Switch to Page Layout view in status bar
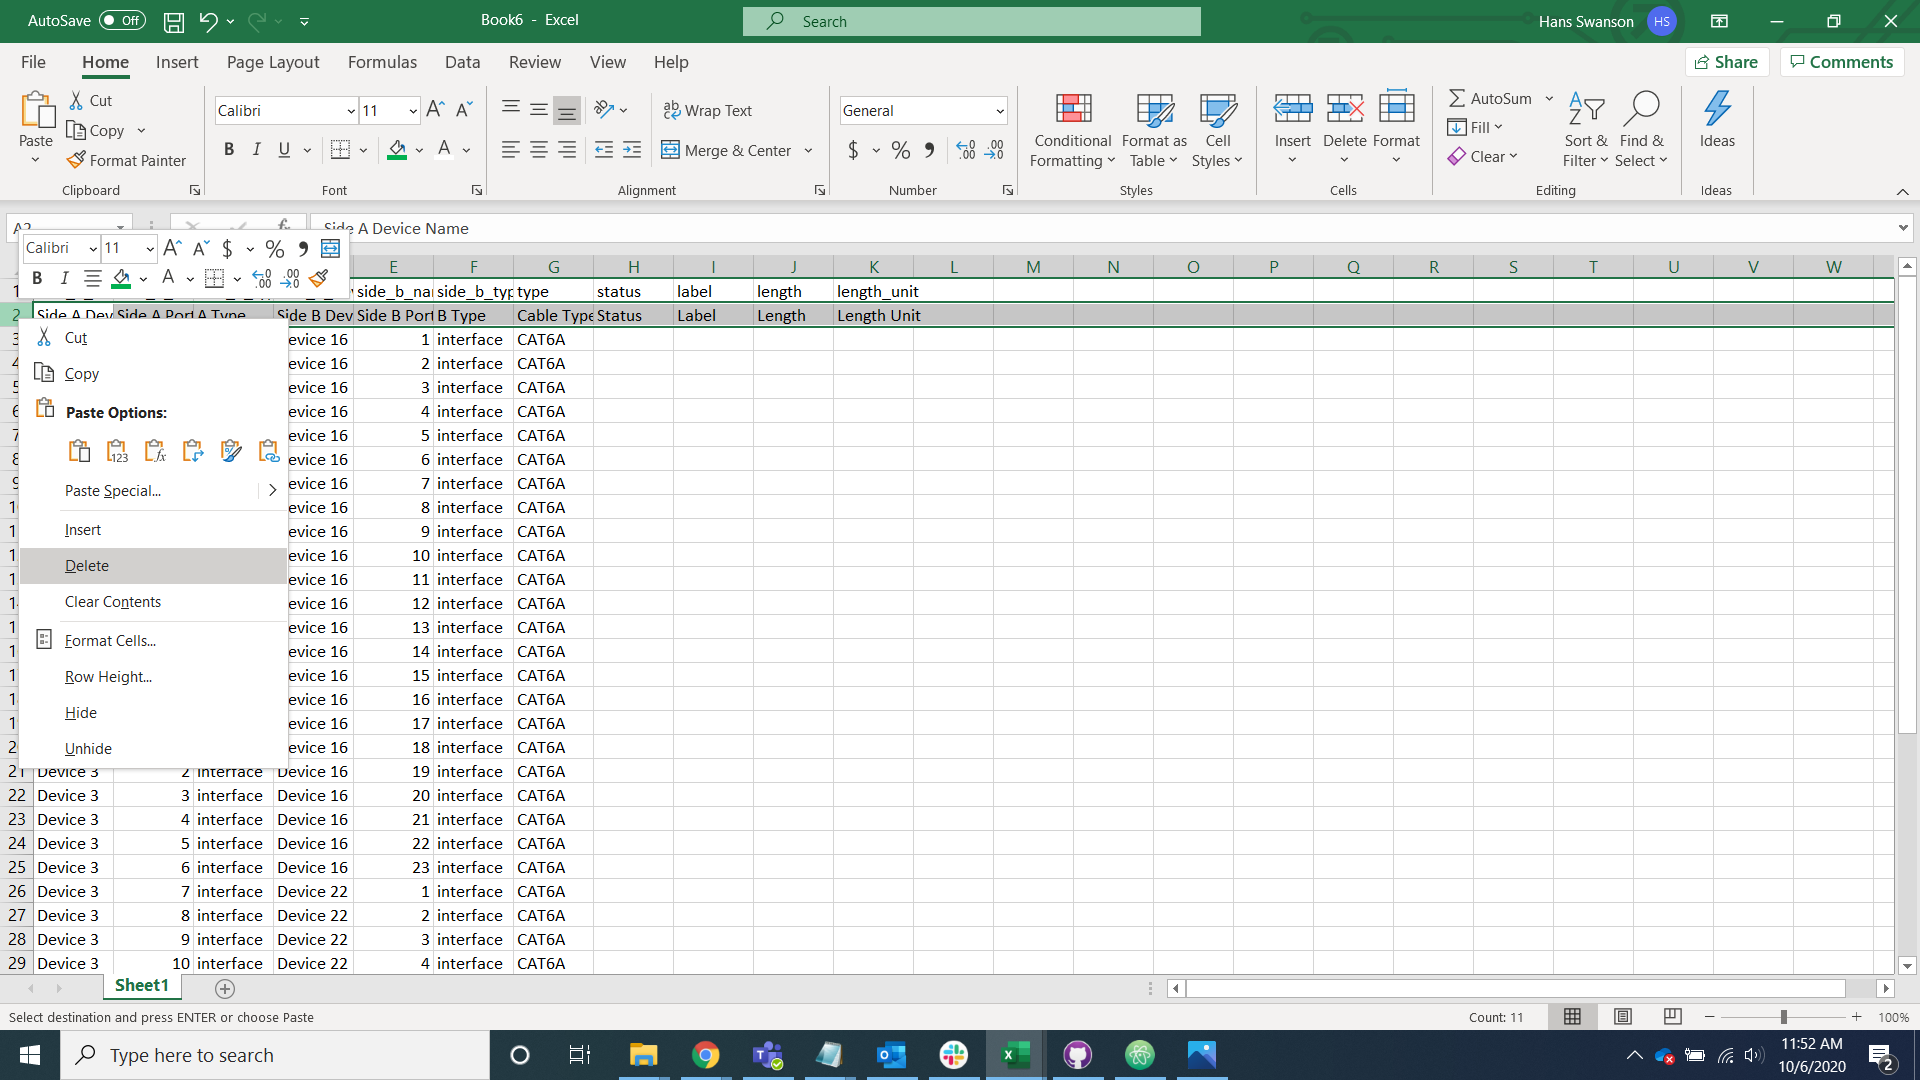The width and height of the screenshot is (1920, 1080). point(1623,1017)
